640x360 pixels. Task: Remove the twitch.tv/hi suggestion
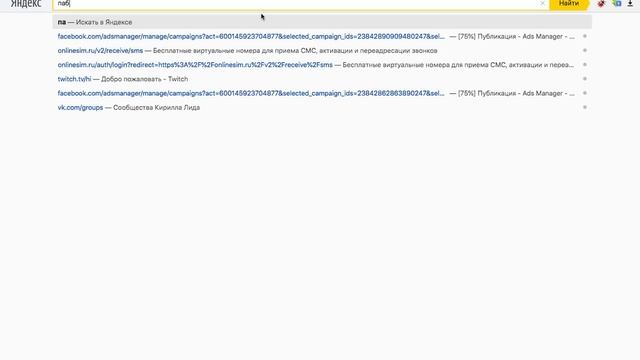584,79
